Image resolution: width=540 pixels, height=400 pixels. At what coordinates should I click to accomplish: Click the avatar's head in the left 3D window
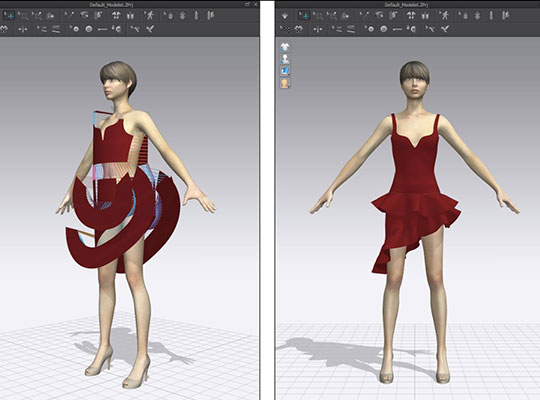pyautogui.click(x=118, y=80)
